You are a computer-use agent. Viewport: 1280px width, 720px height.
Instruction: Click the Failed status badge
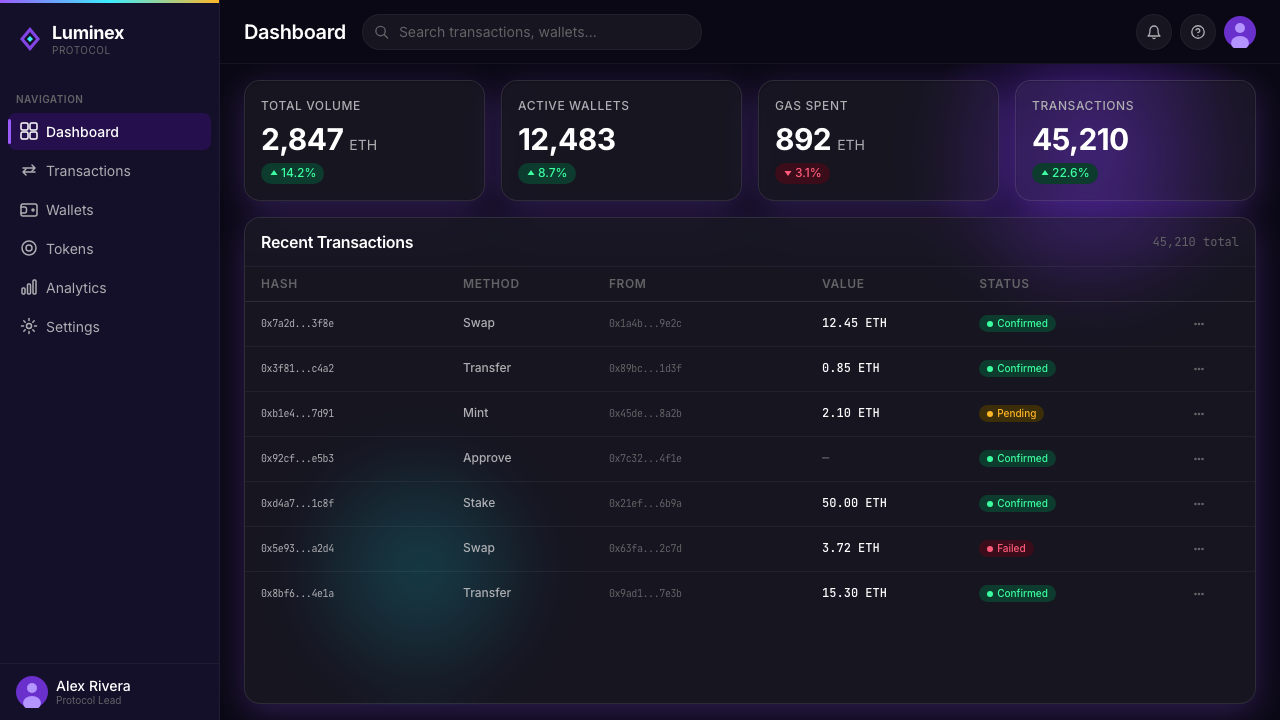1006,548
